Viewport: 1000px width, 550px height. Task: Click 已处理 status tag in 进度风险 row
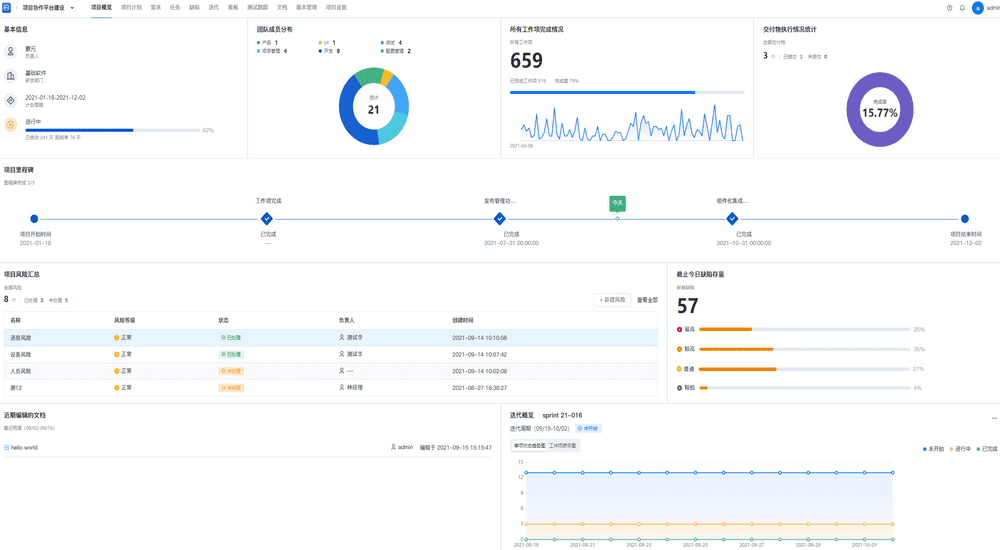point(231,338)
